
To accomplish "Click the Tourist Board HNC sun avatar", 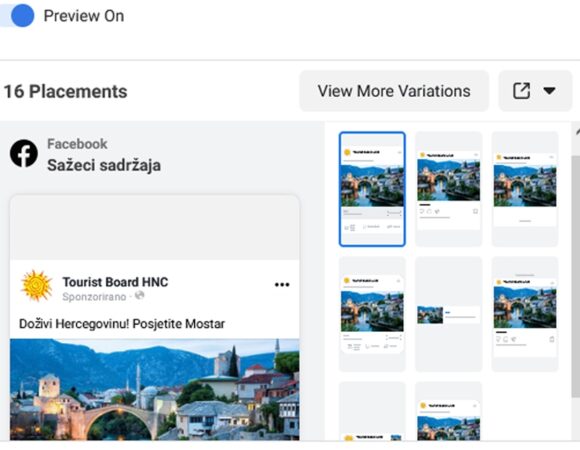I will (x=36, y=286).
